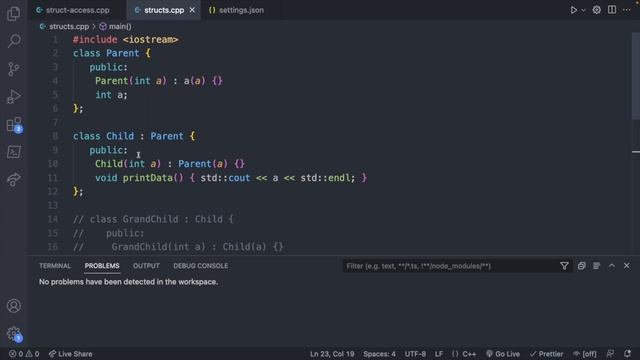Open run options dropdown arrow
Screen dimensions: 640x360
(583, 10)
